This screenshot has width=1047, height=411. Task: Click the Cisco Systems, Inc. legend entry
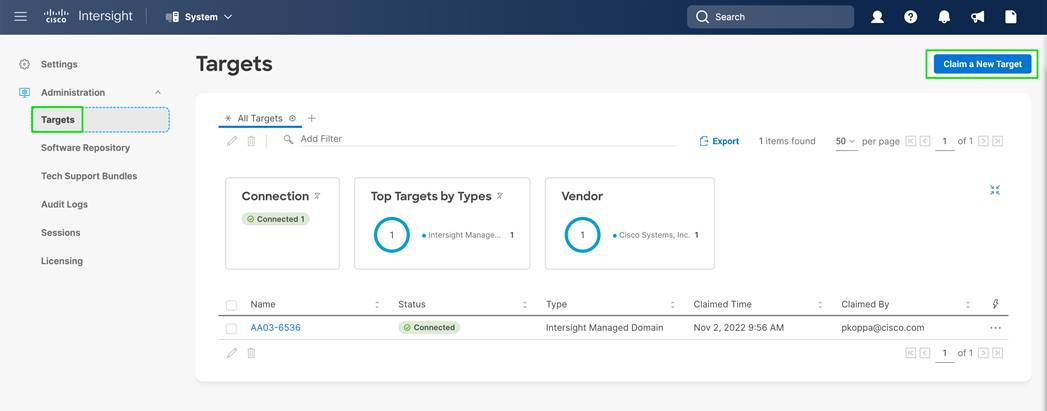(656, 235)
